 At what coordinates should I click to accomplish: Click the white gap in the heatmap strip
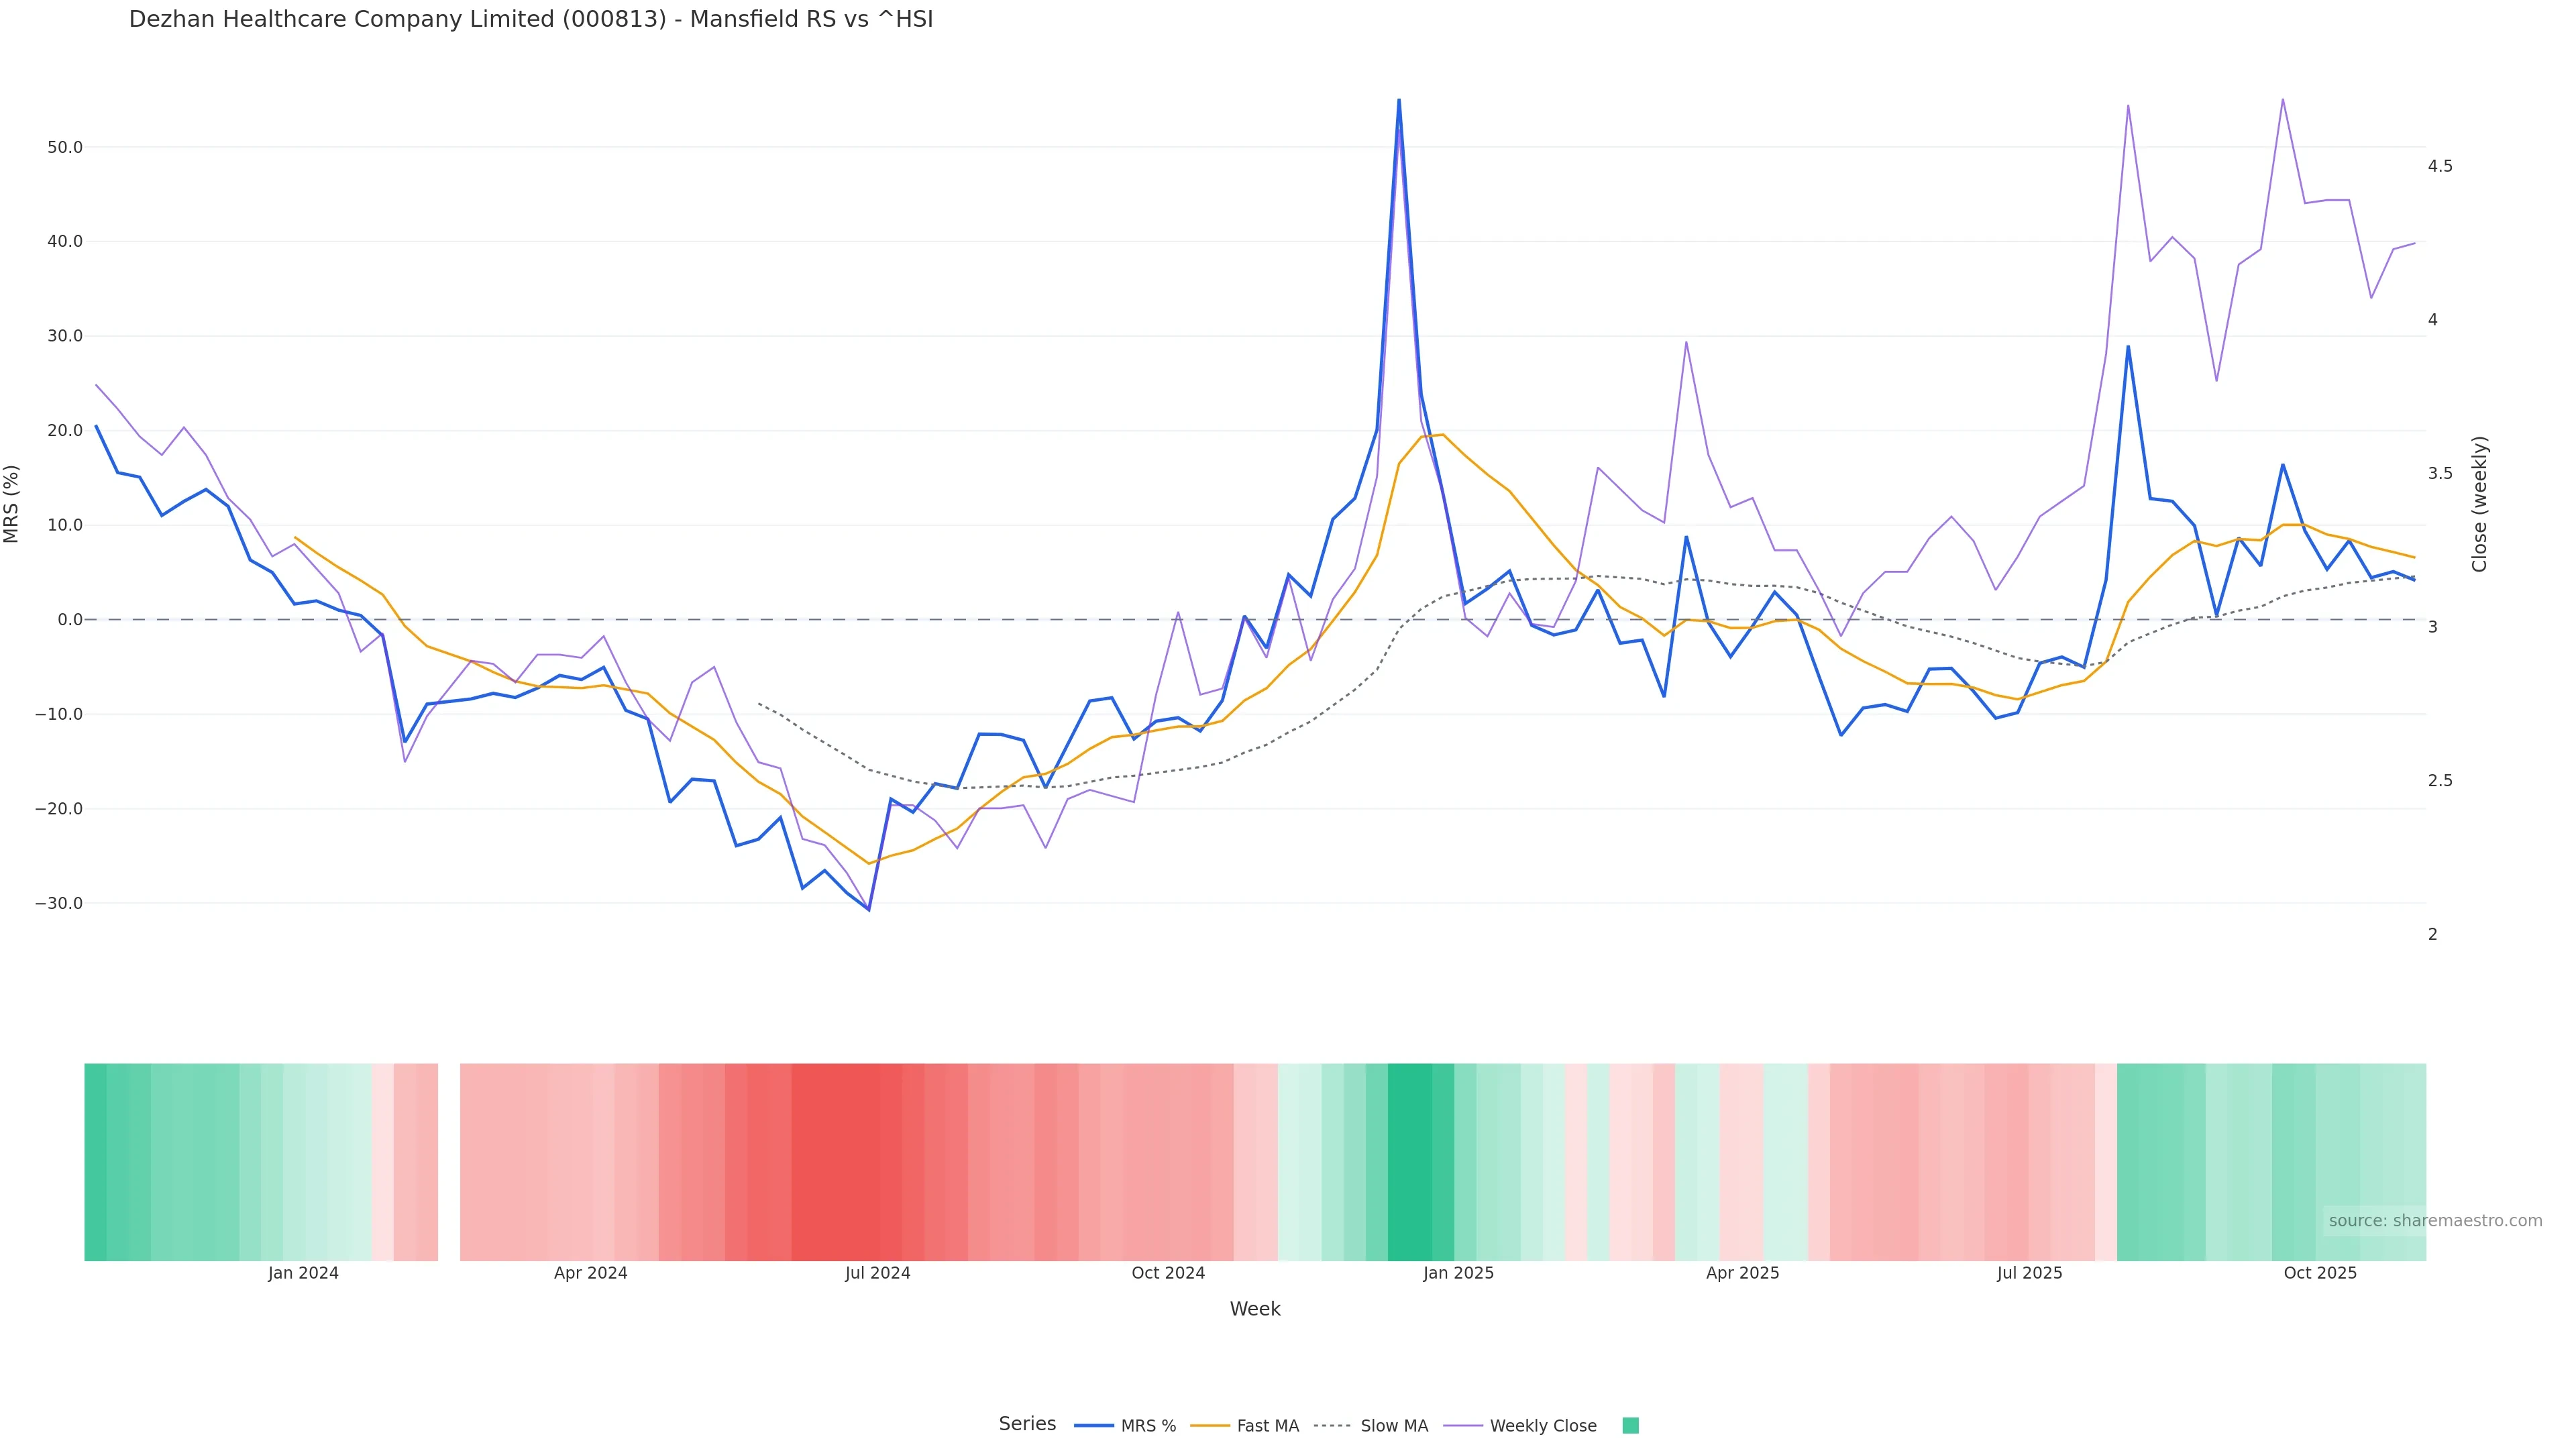tap(449, 1161)
